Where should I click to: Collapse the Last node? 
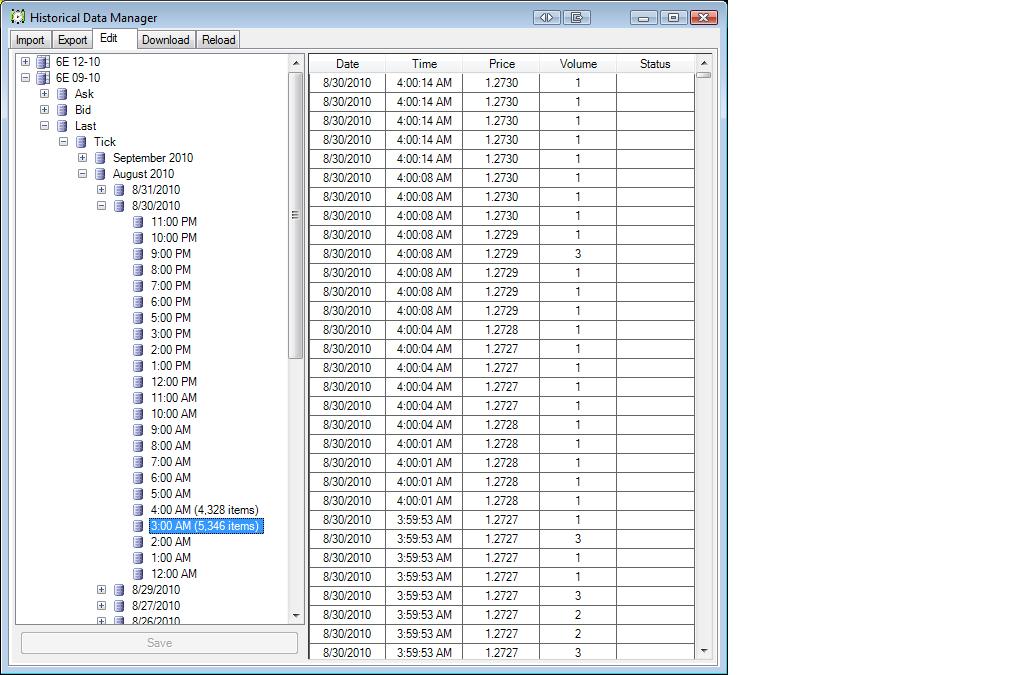tap(44, 126)
